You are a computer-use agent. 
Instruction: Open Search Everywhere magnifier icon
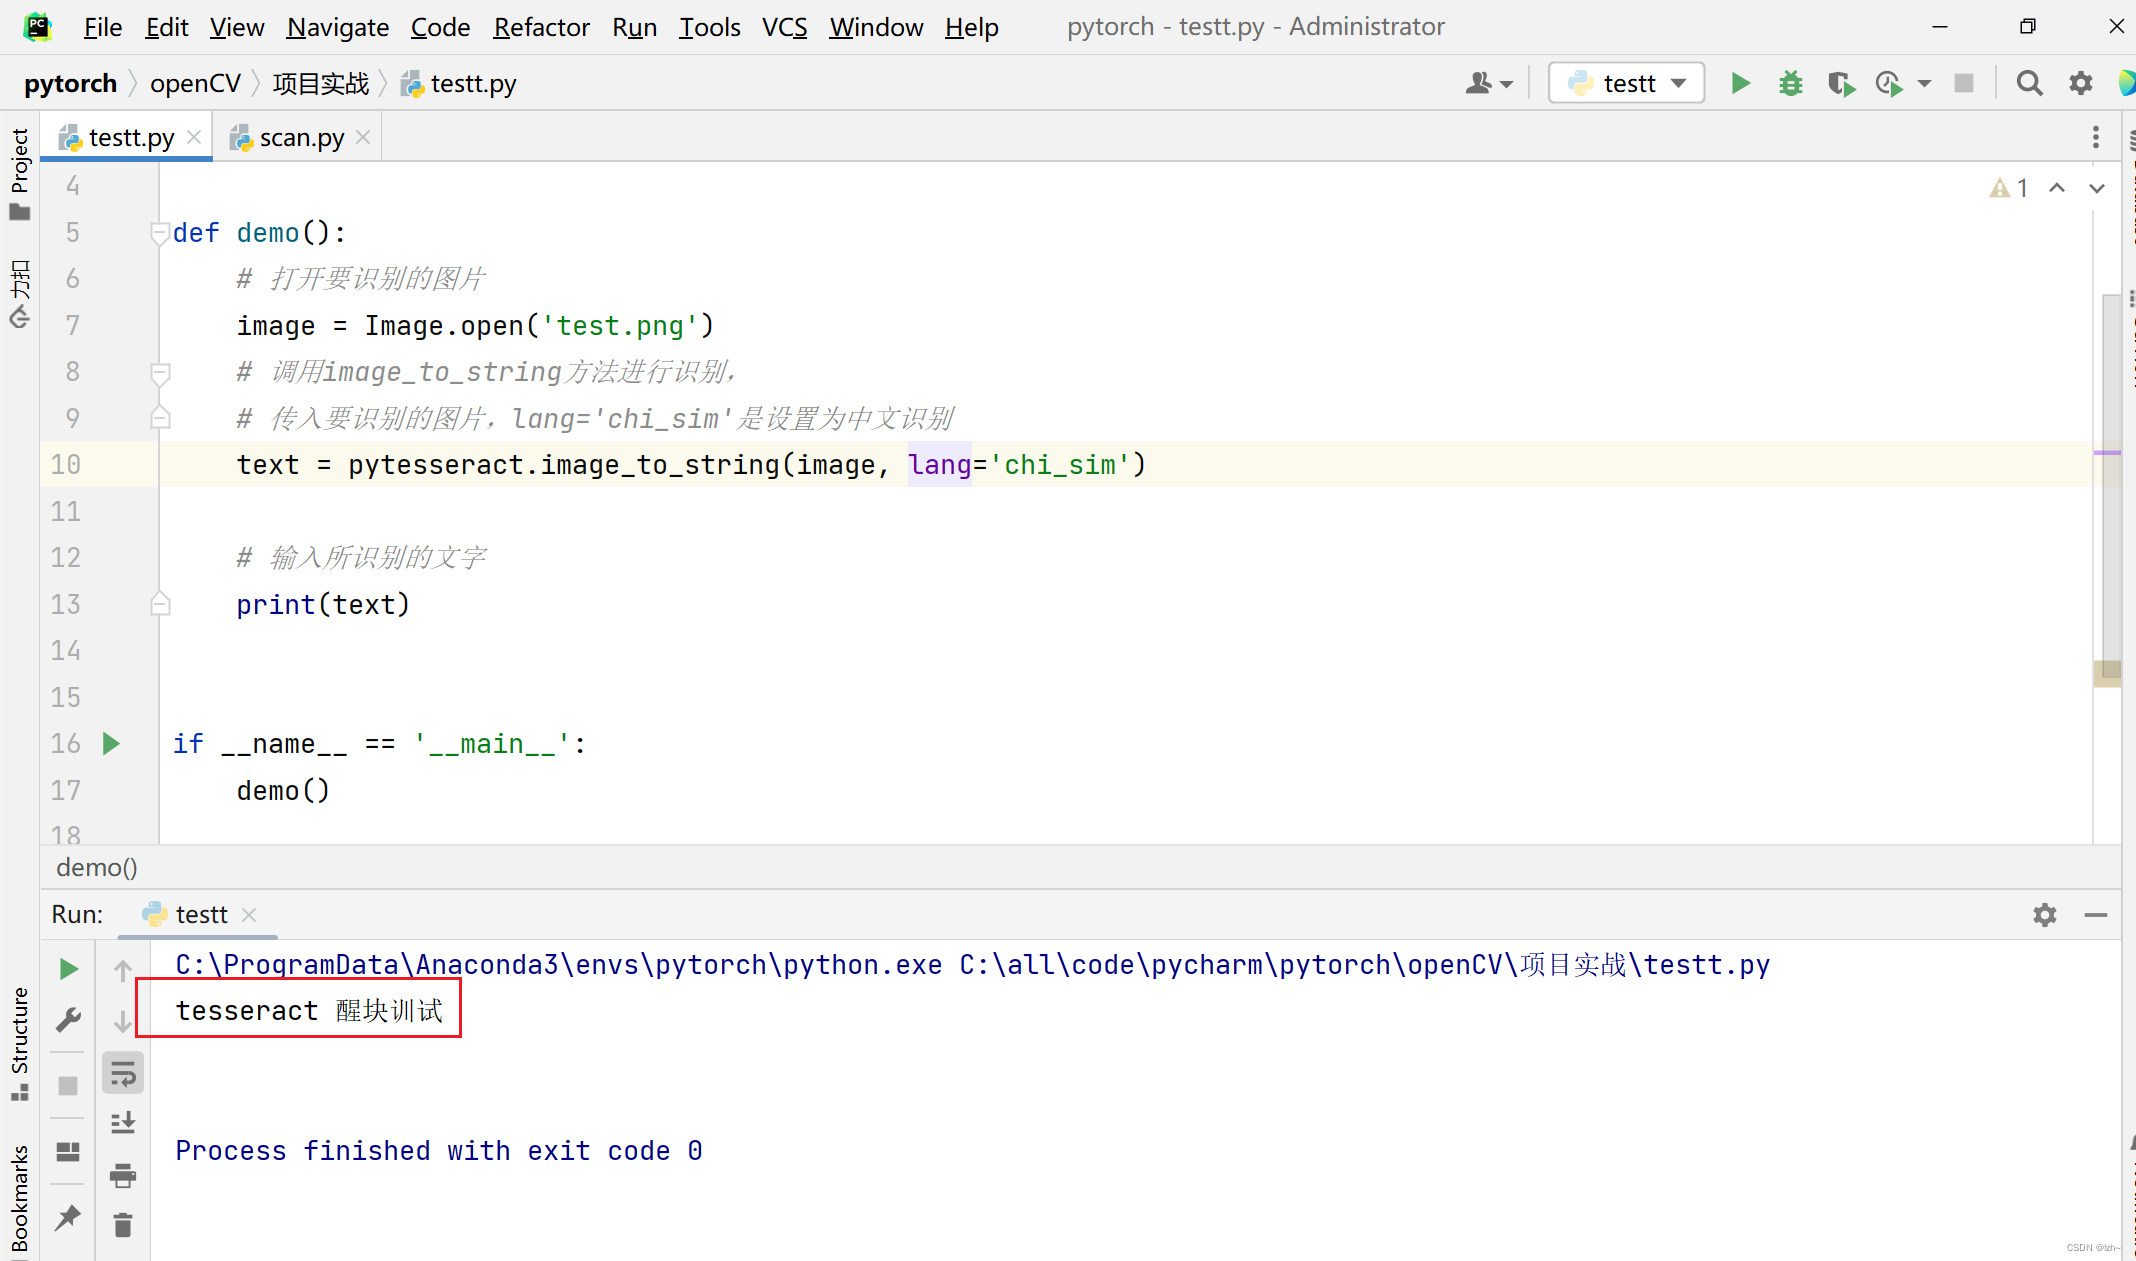click(2029, 84)
